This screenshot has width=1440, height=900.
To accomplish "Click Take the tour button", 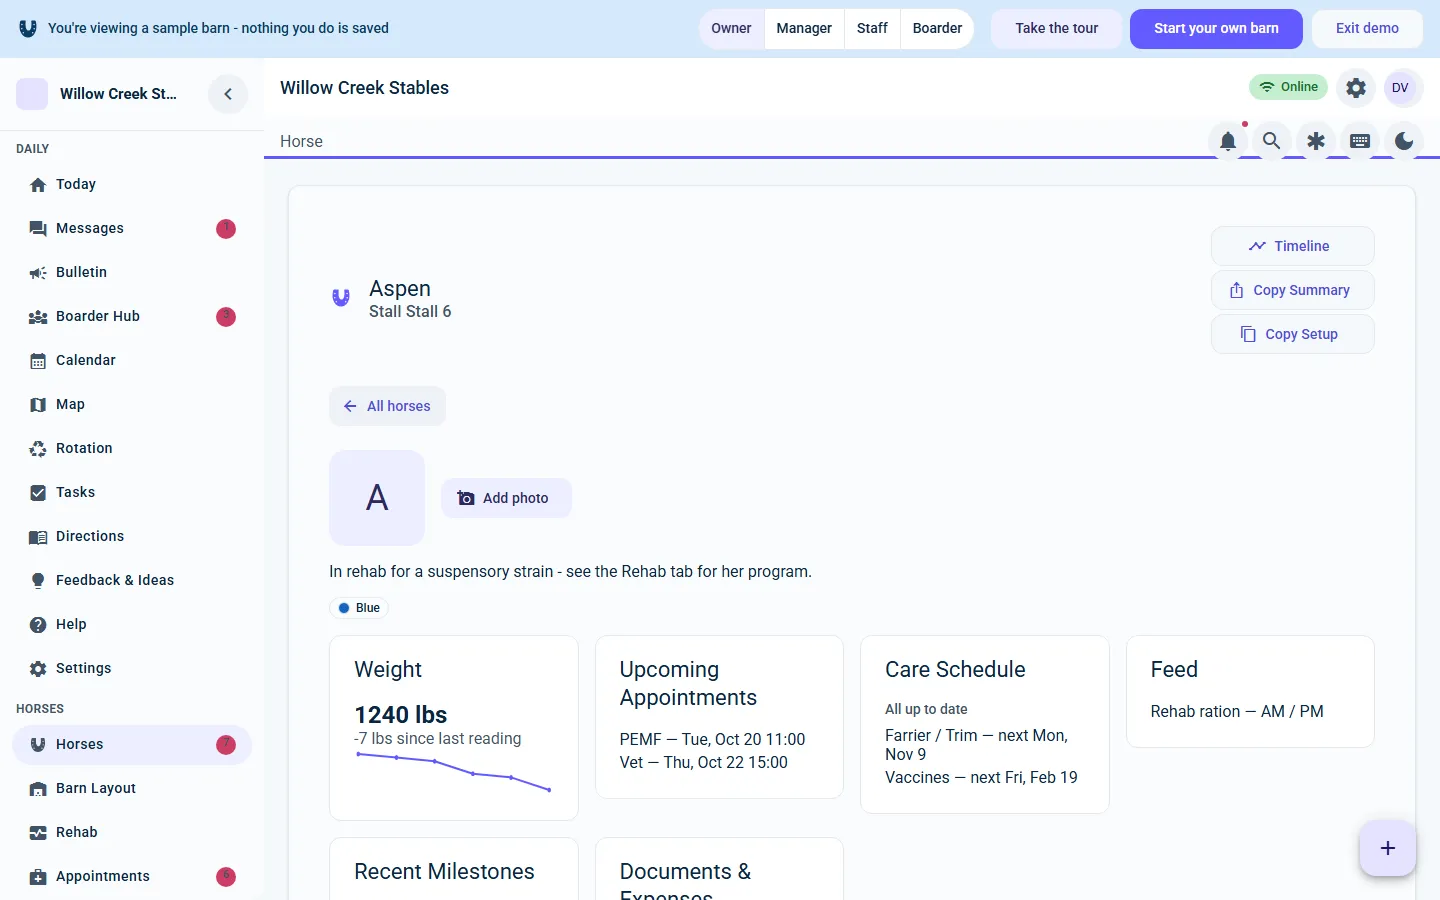I will [x=1056, y=28].
